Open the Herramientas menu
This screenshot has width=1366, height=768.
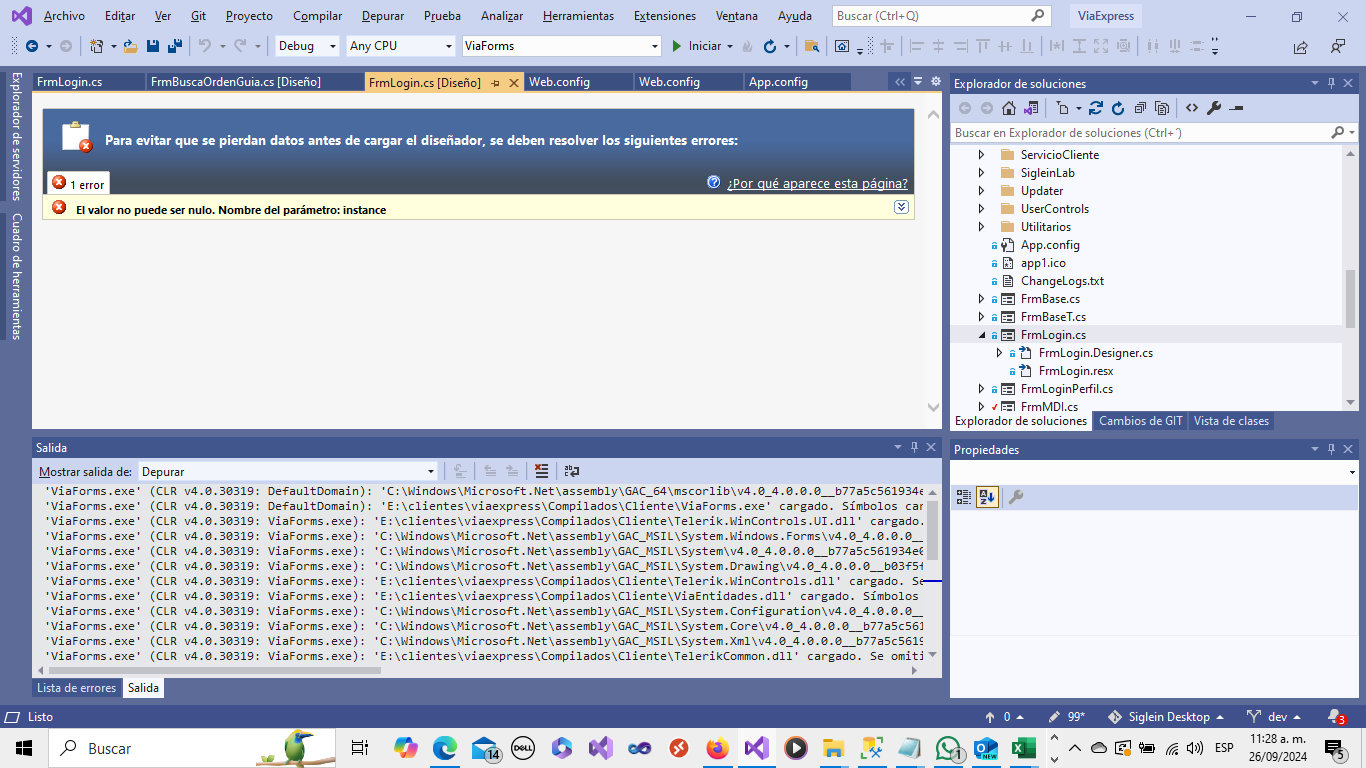pyautogui.click(x=576, y=16)
